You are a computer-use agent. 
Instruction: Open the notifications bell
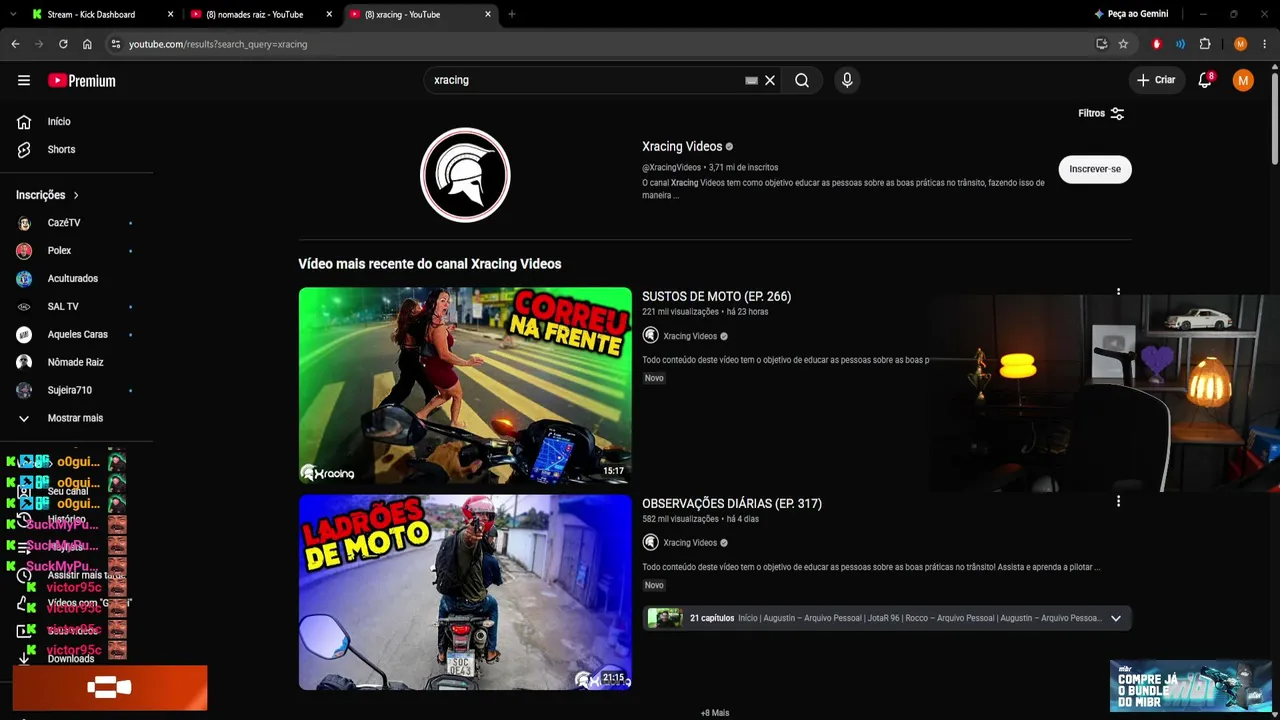point(1205,81)
